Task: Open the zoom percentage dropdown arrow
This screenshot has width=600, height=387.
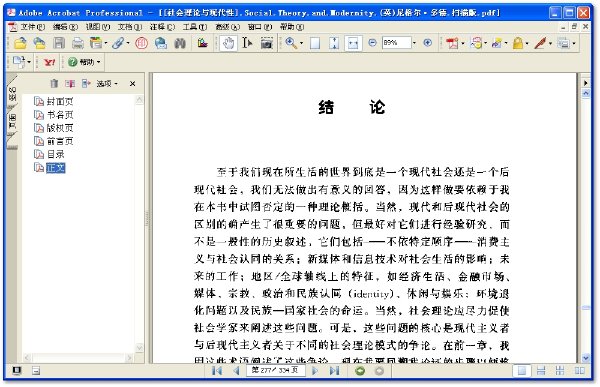Action: 414,43
